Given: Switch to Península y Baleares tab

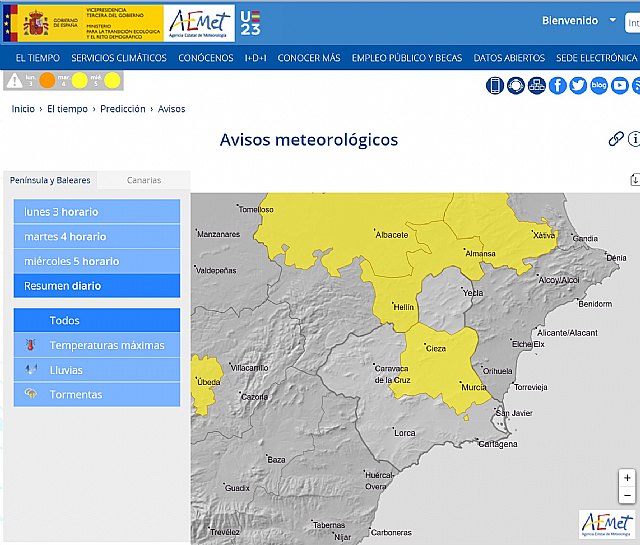Looking at the screenshot, I should pyautogui.click(x=50, y=181).
